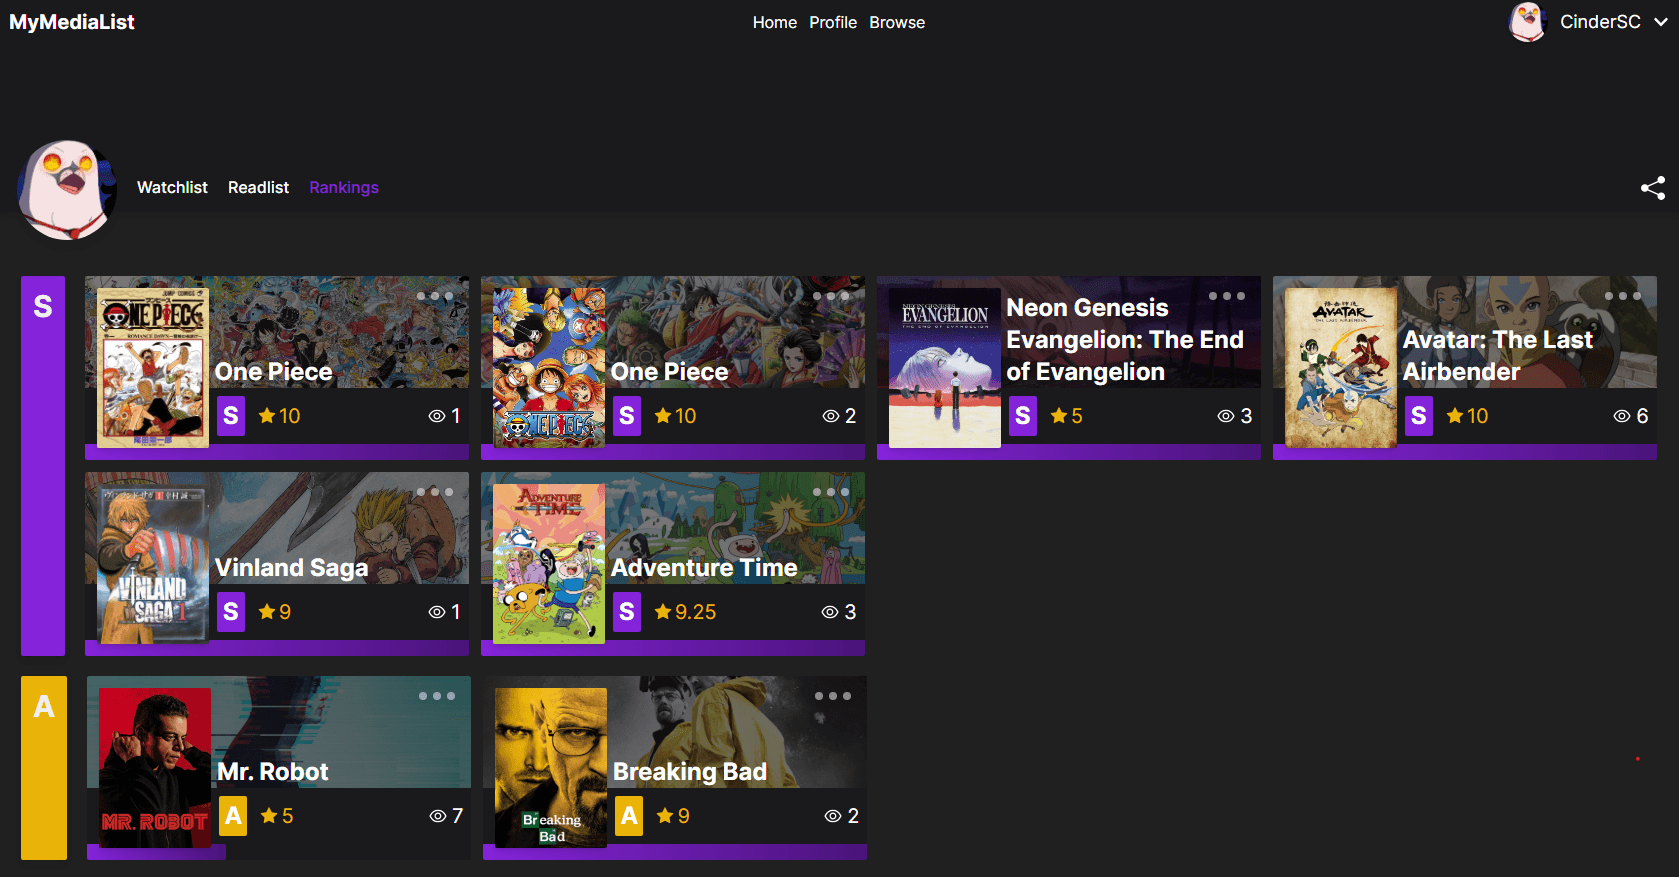Open the three-dot menu on Neon Genesis Evangelion
This screenshot has height=877, width=1679.
(x=1227, y=296)
